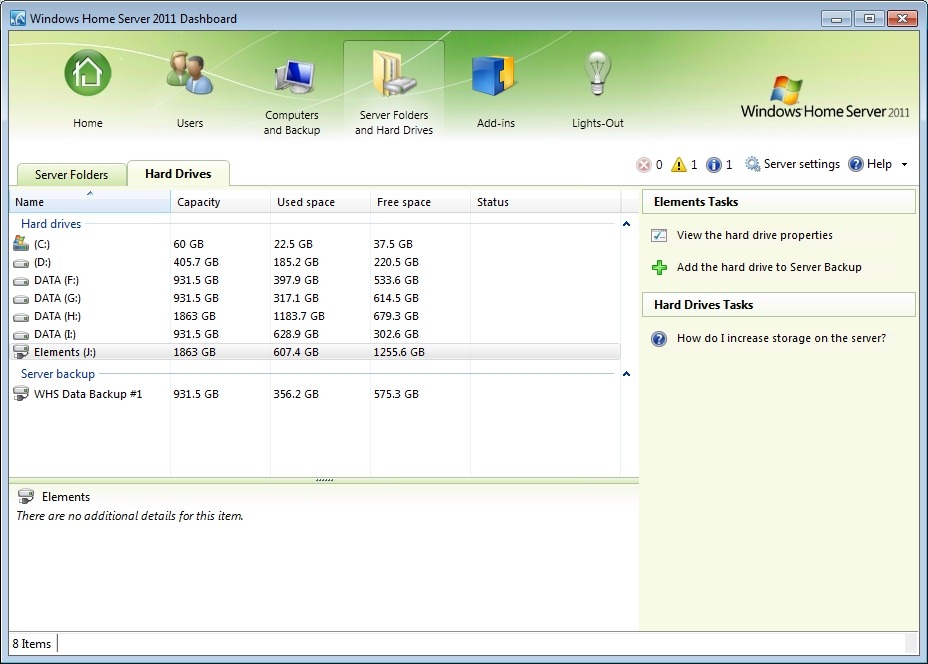
Task: Switch to the Server Folders tab
Action: (71, 175)
